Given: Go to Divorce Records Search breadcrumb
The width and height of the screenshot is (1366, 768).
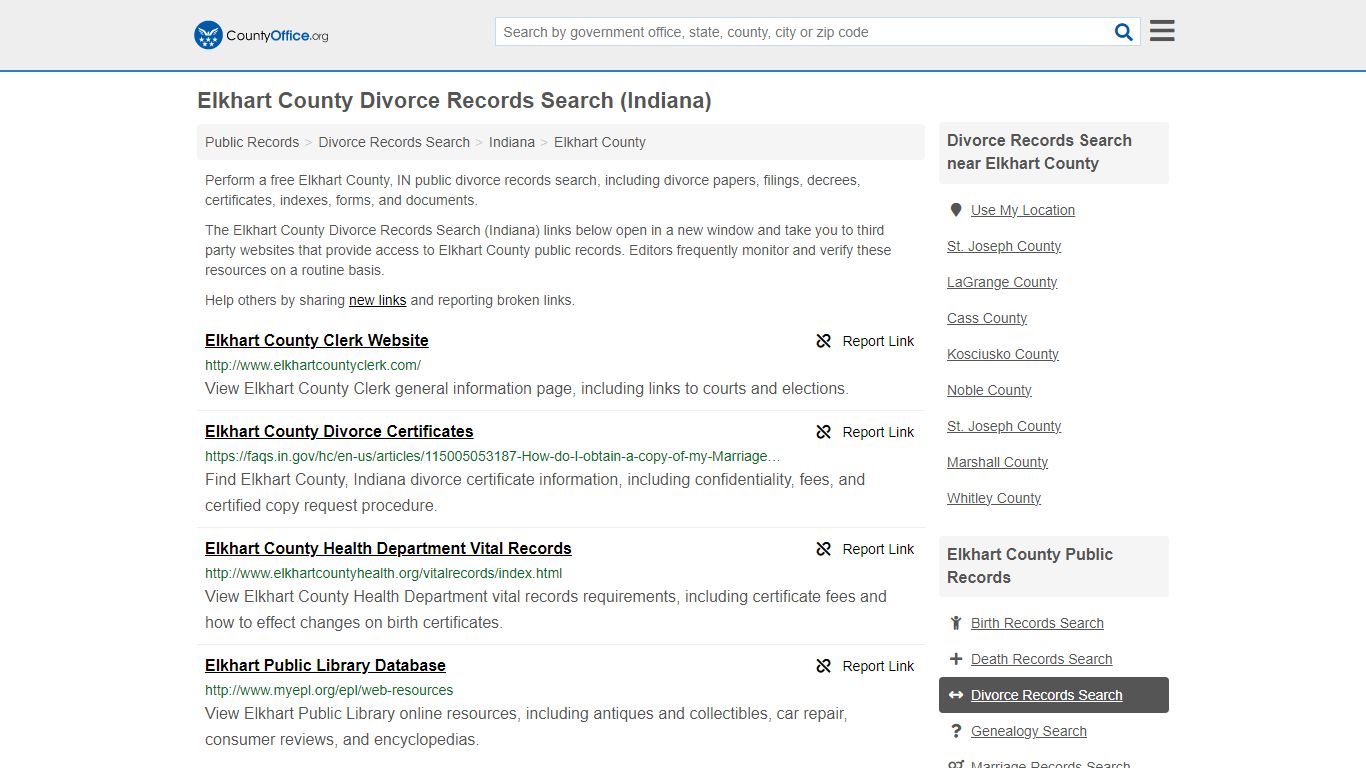Looking at the screenshot, I should pyautogui.click(x=394, y=142).
